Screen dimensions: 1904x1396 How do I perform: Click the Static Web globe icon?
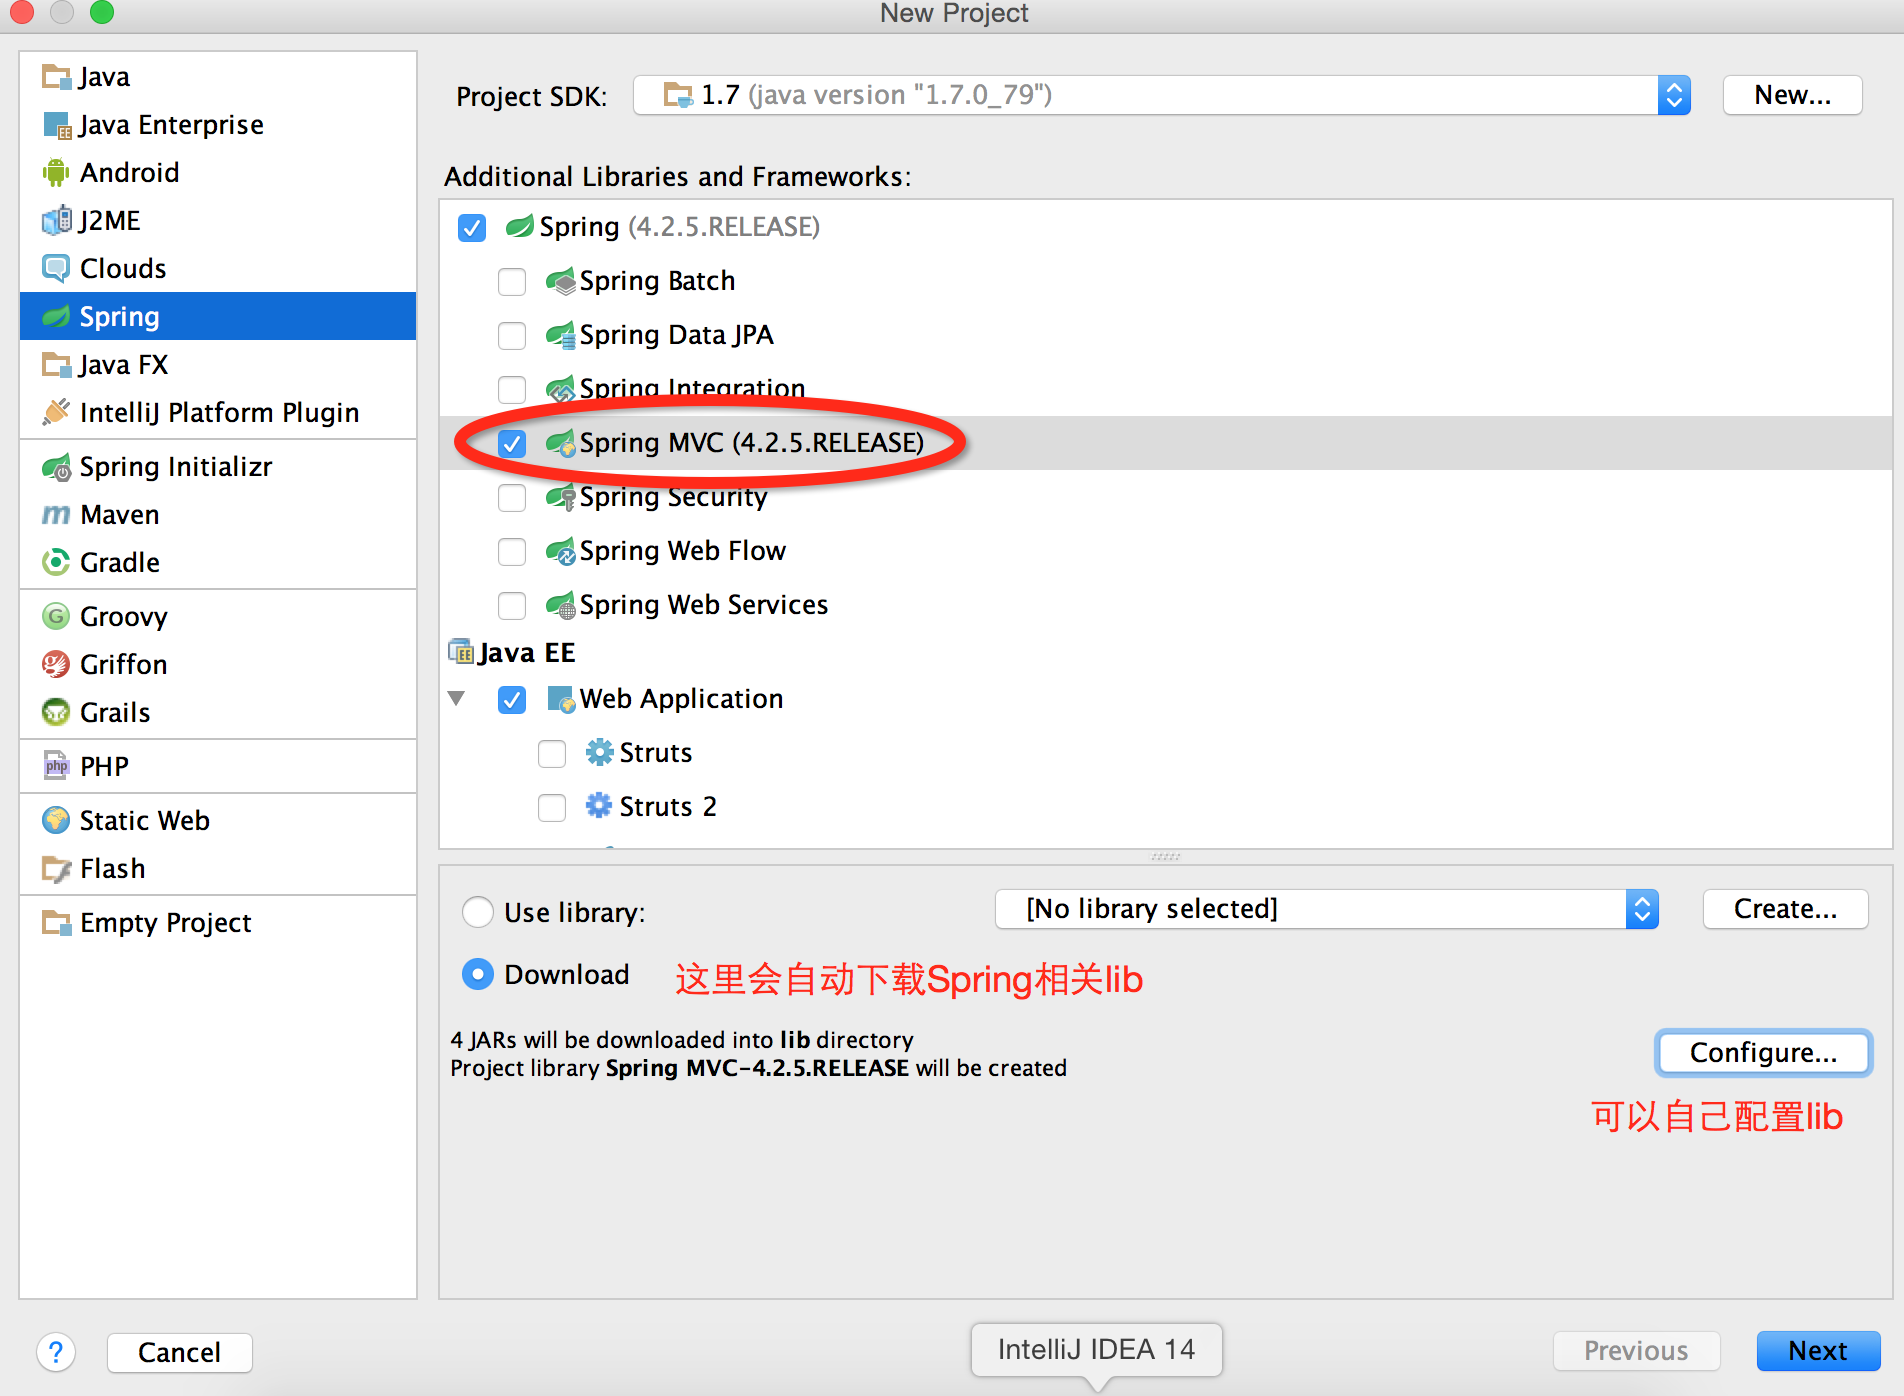56,820
